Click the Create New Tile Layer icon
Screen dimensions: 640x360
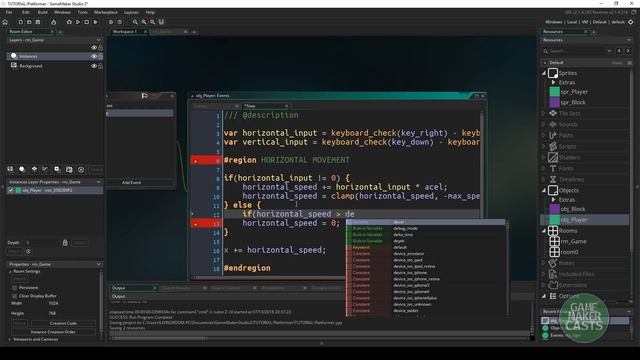pos(34,169)
